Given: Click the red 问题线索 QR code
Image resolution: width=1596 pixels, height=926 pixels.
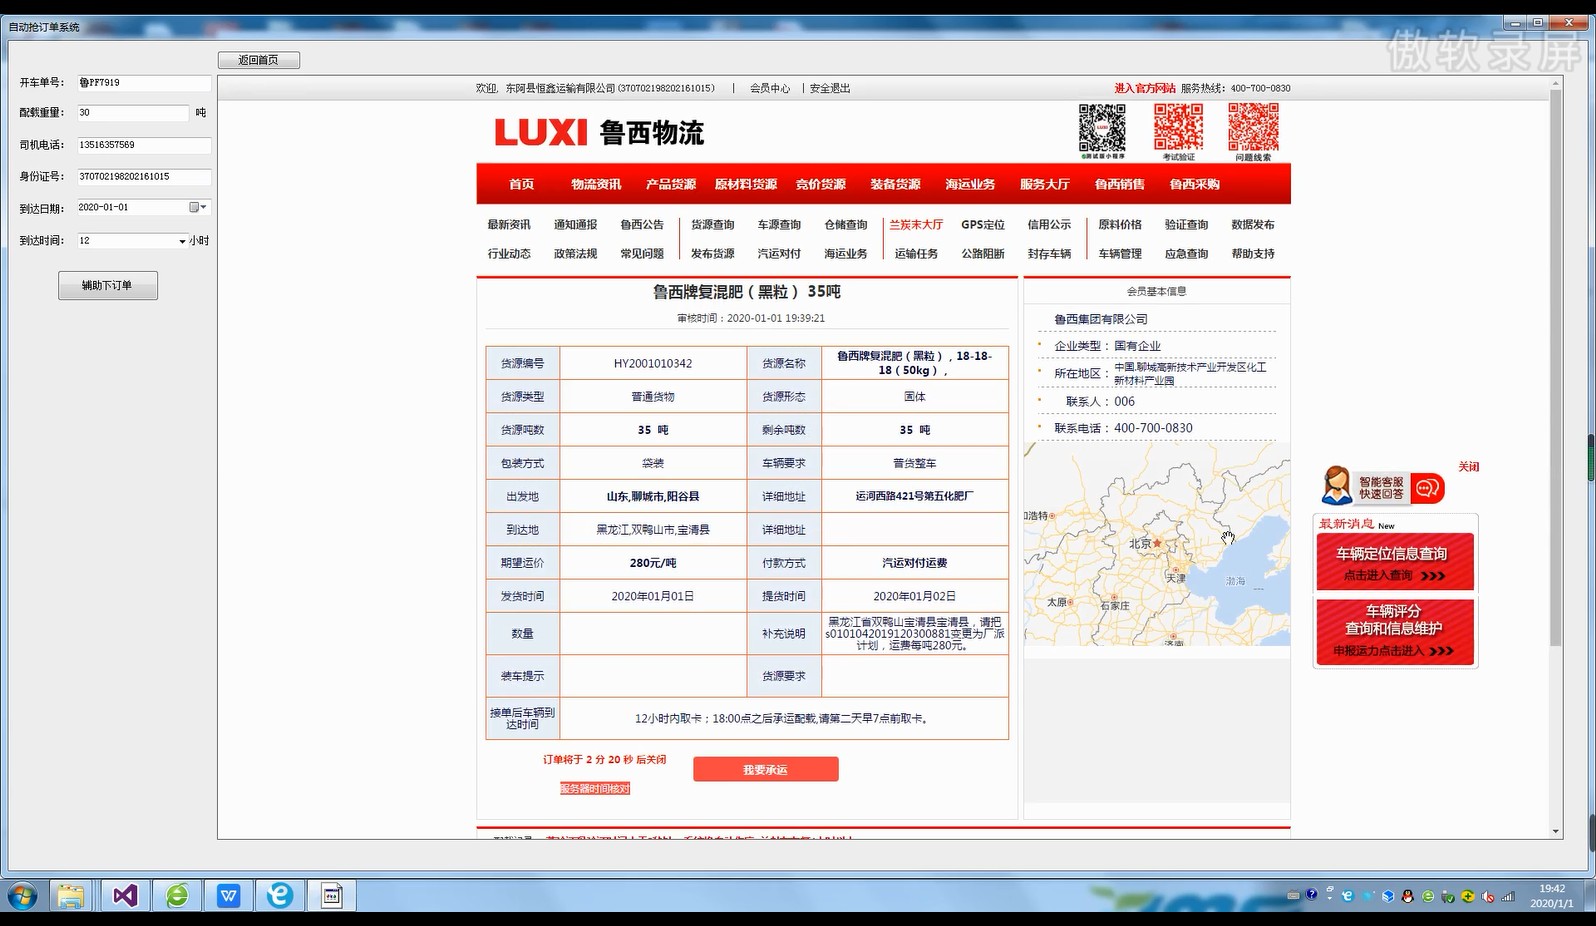Looking at the screenshot, I should click(1253, 128).
